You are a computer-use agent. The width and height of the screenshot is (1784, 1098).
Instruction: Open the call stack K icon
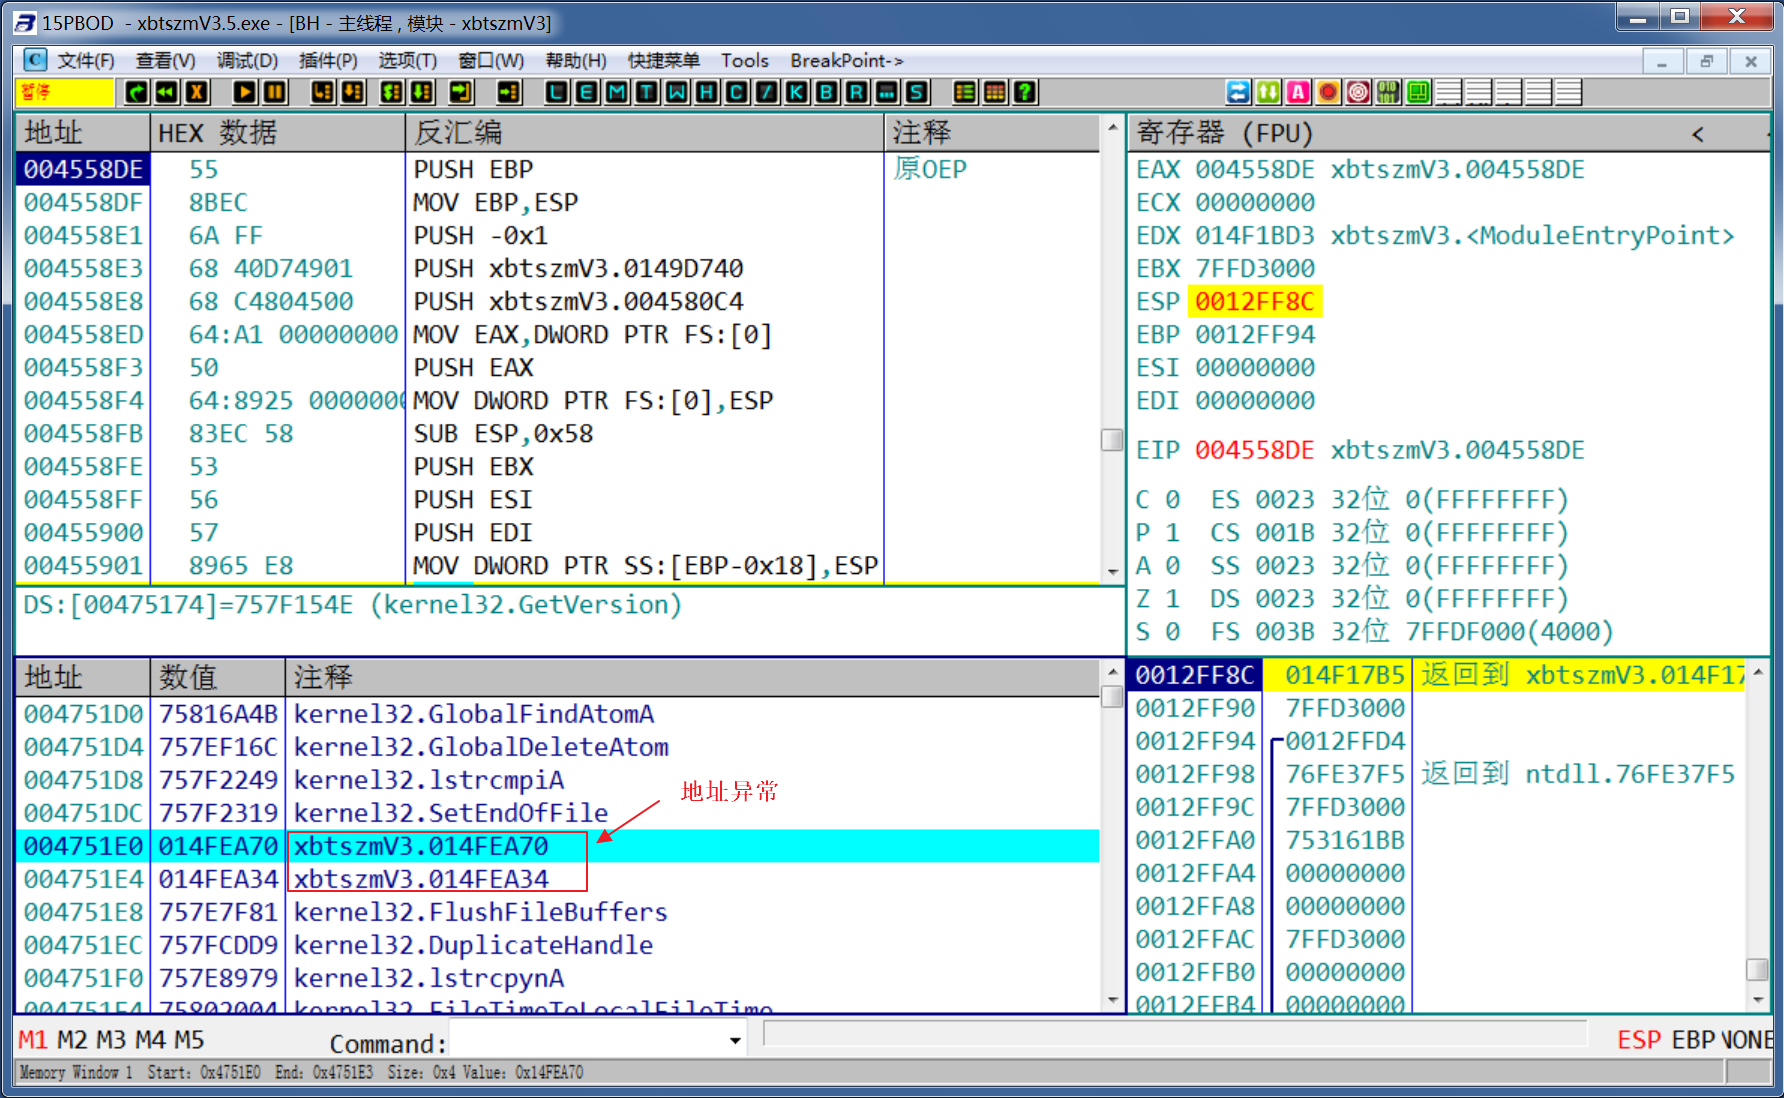(797, 93)
